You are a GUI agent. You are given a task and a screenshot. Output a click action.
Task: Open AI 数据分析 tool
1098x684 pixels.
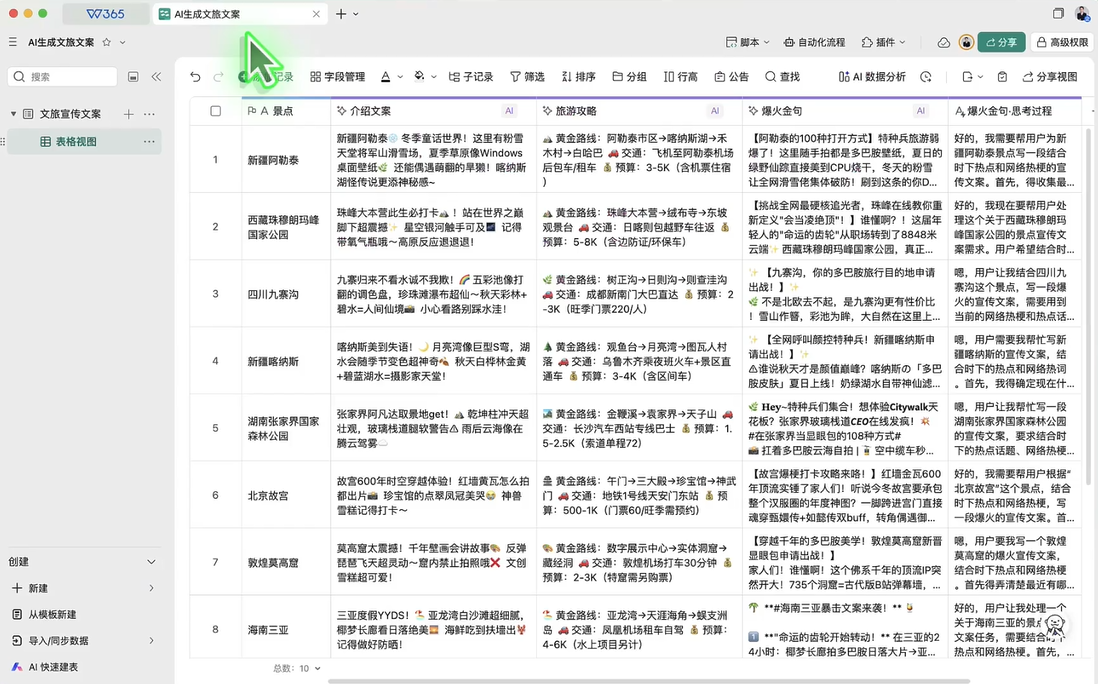(x=872, y=77)
